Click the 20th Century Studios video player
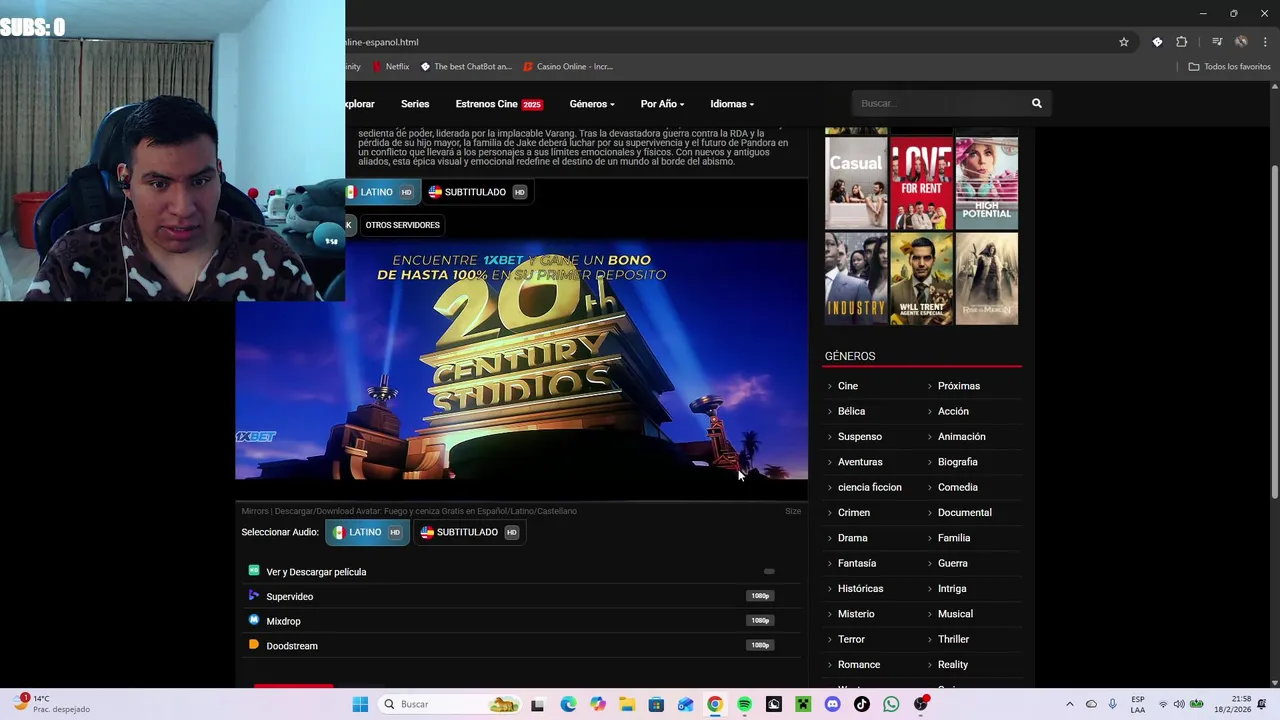1280x720 pixels. (521, 360)
